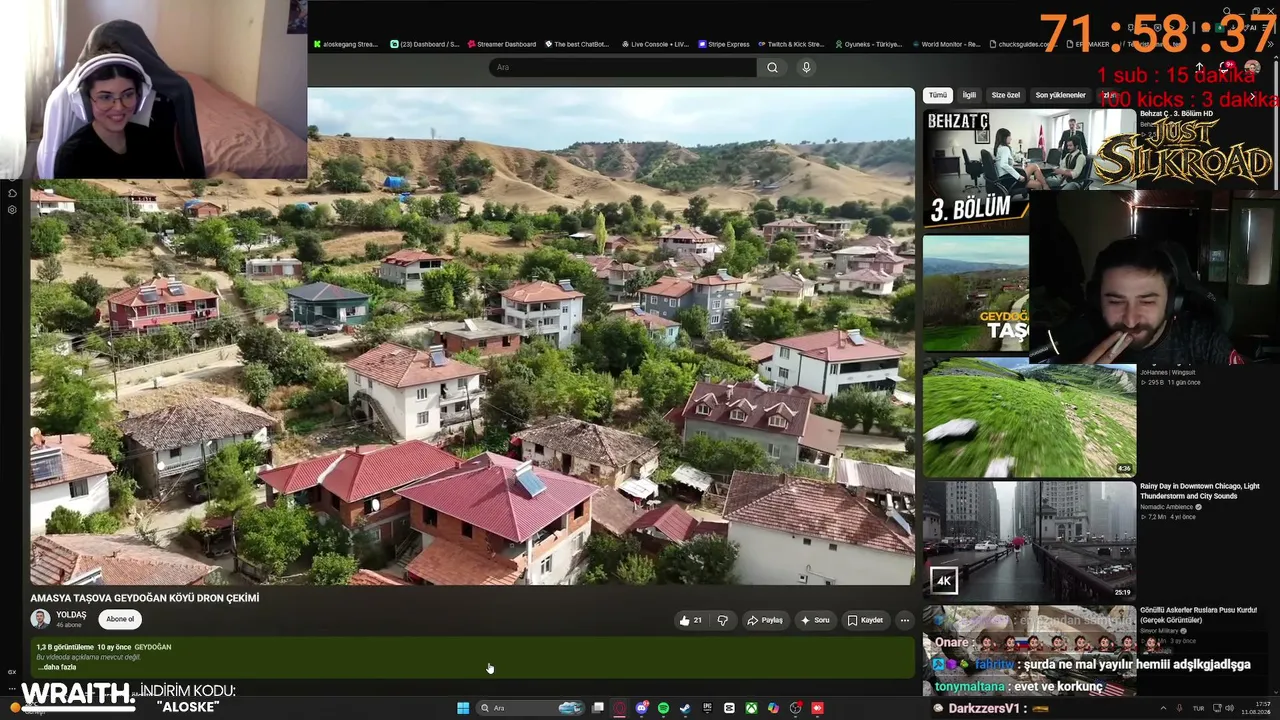
Task: Change keyboard language TUR indicator
Action: click(x=1198, y=708)
